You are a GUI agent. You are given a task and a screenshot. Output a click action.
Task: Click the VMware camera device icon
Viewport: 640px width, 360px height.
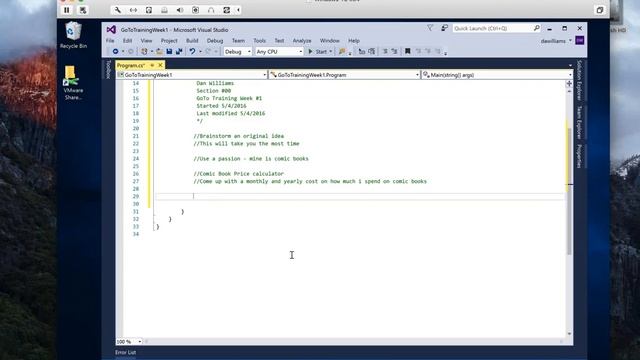(x=196, y=10)
